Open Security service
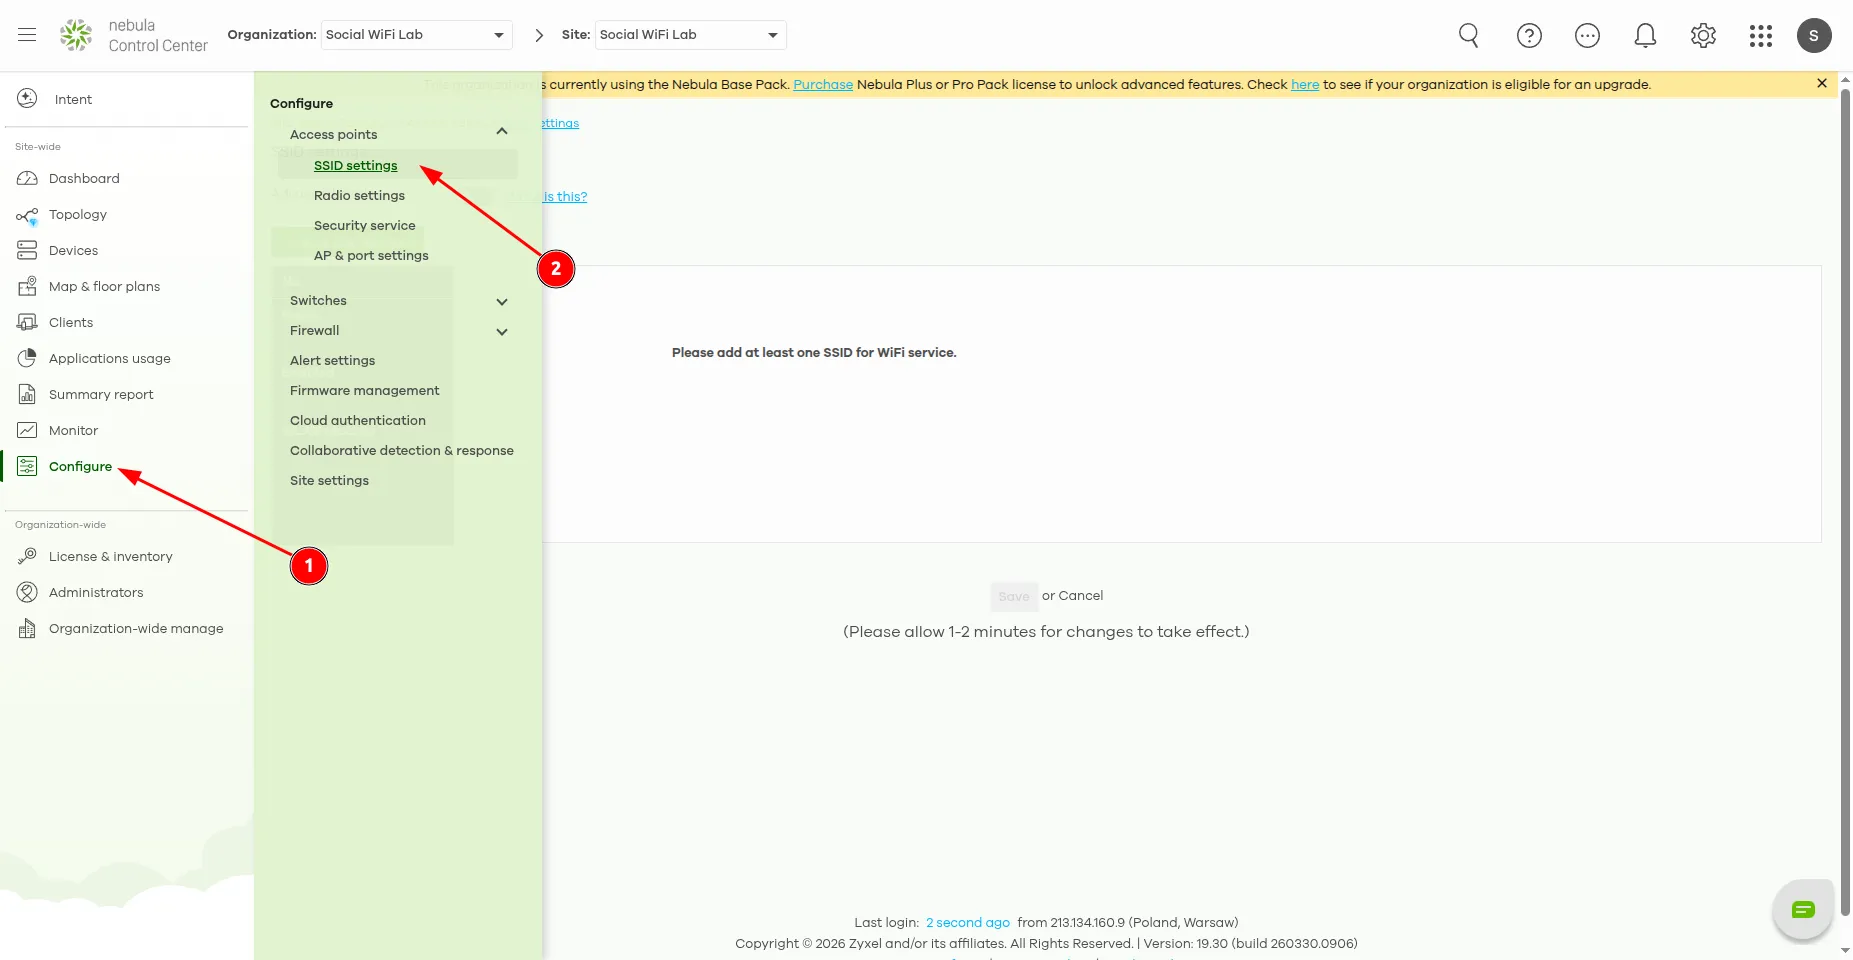Viewport: 1853px width, 960px height. tap(364, 225)
